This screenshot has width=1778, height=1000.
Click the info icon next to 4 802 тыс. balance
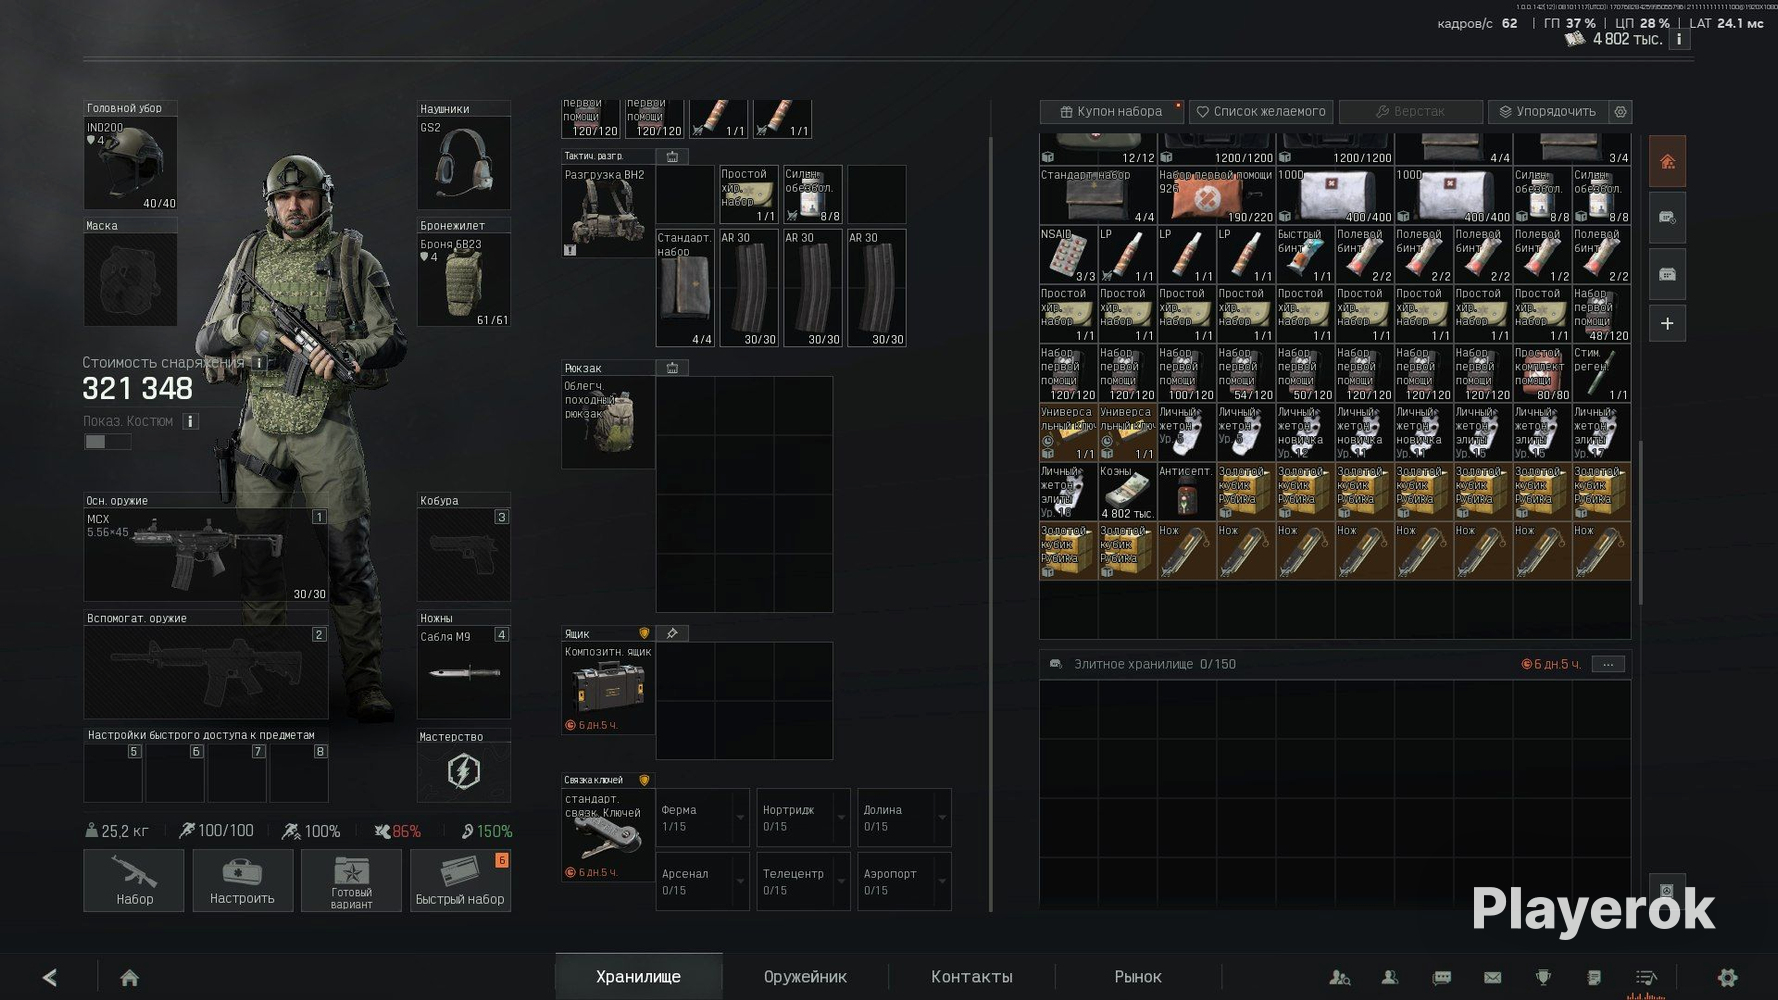coord(1679,39)
